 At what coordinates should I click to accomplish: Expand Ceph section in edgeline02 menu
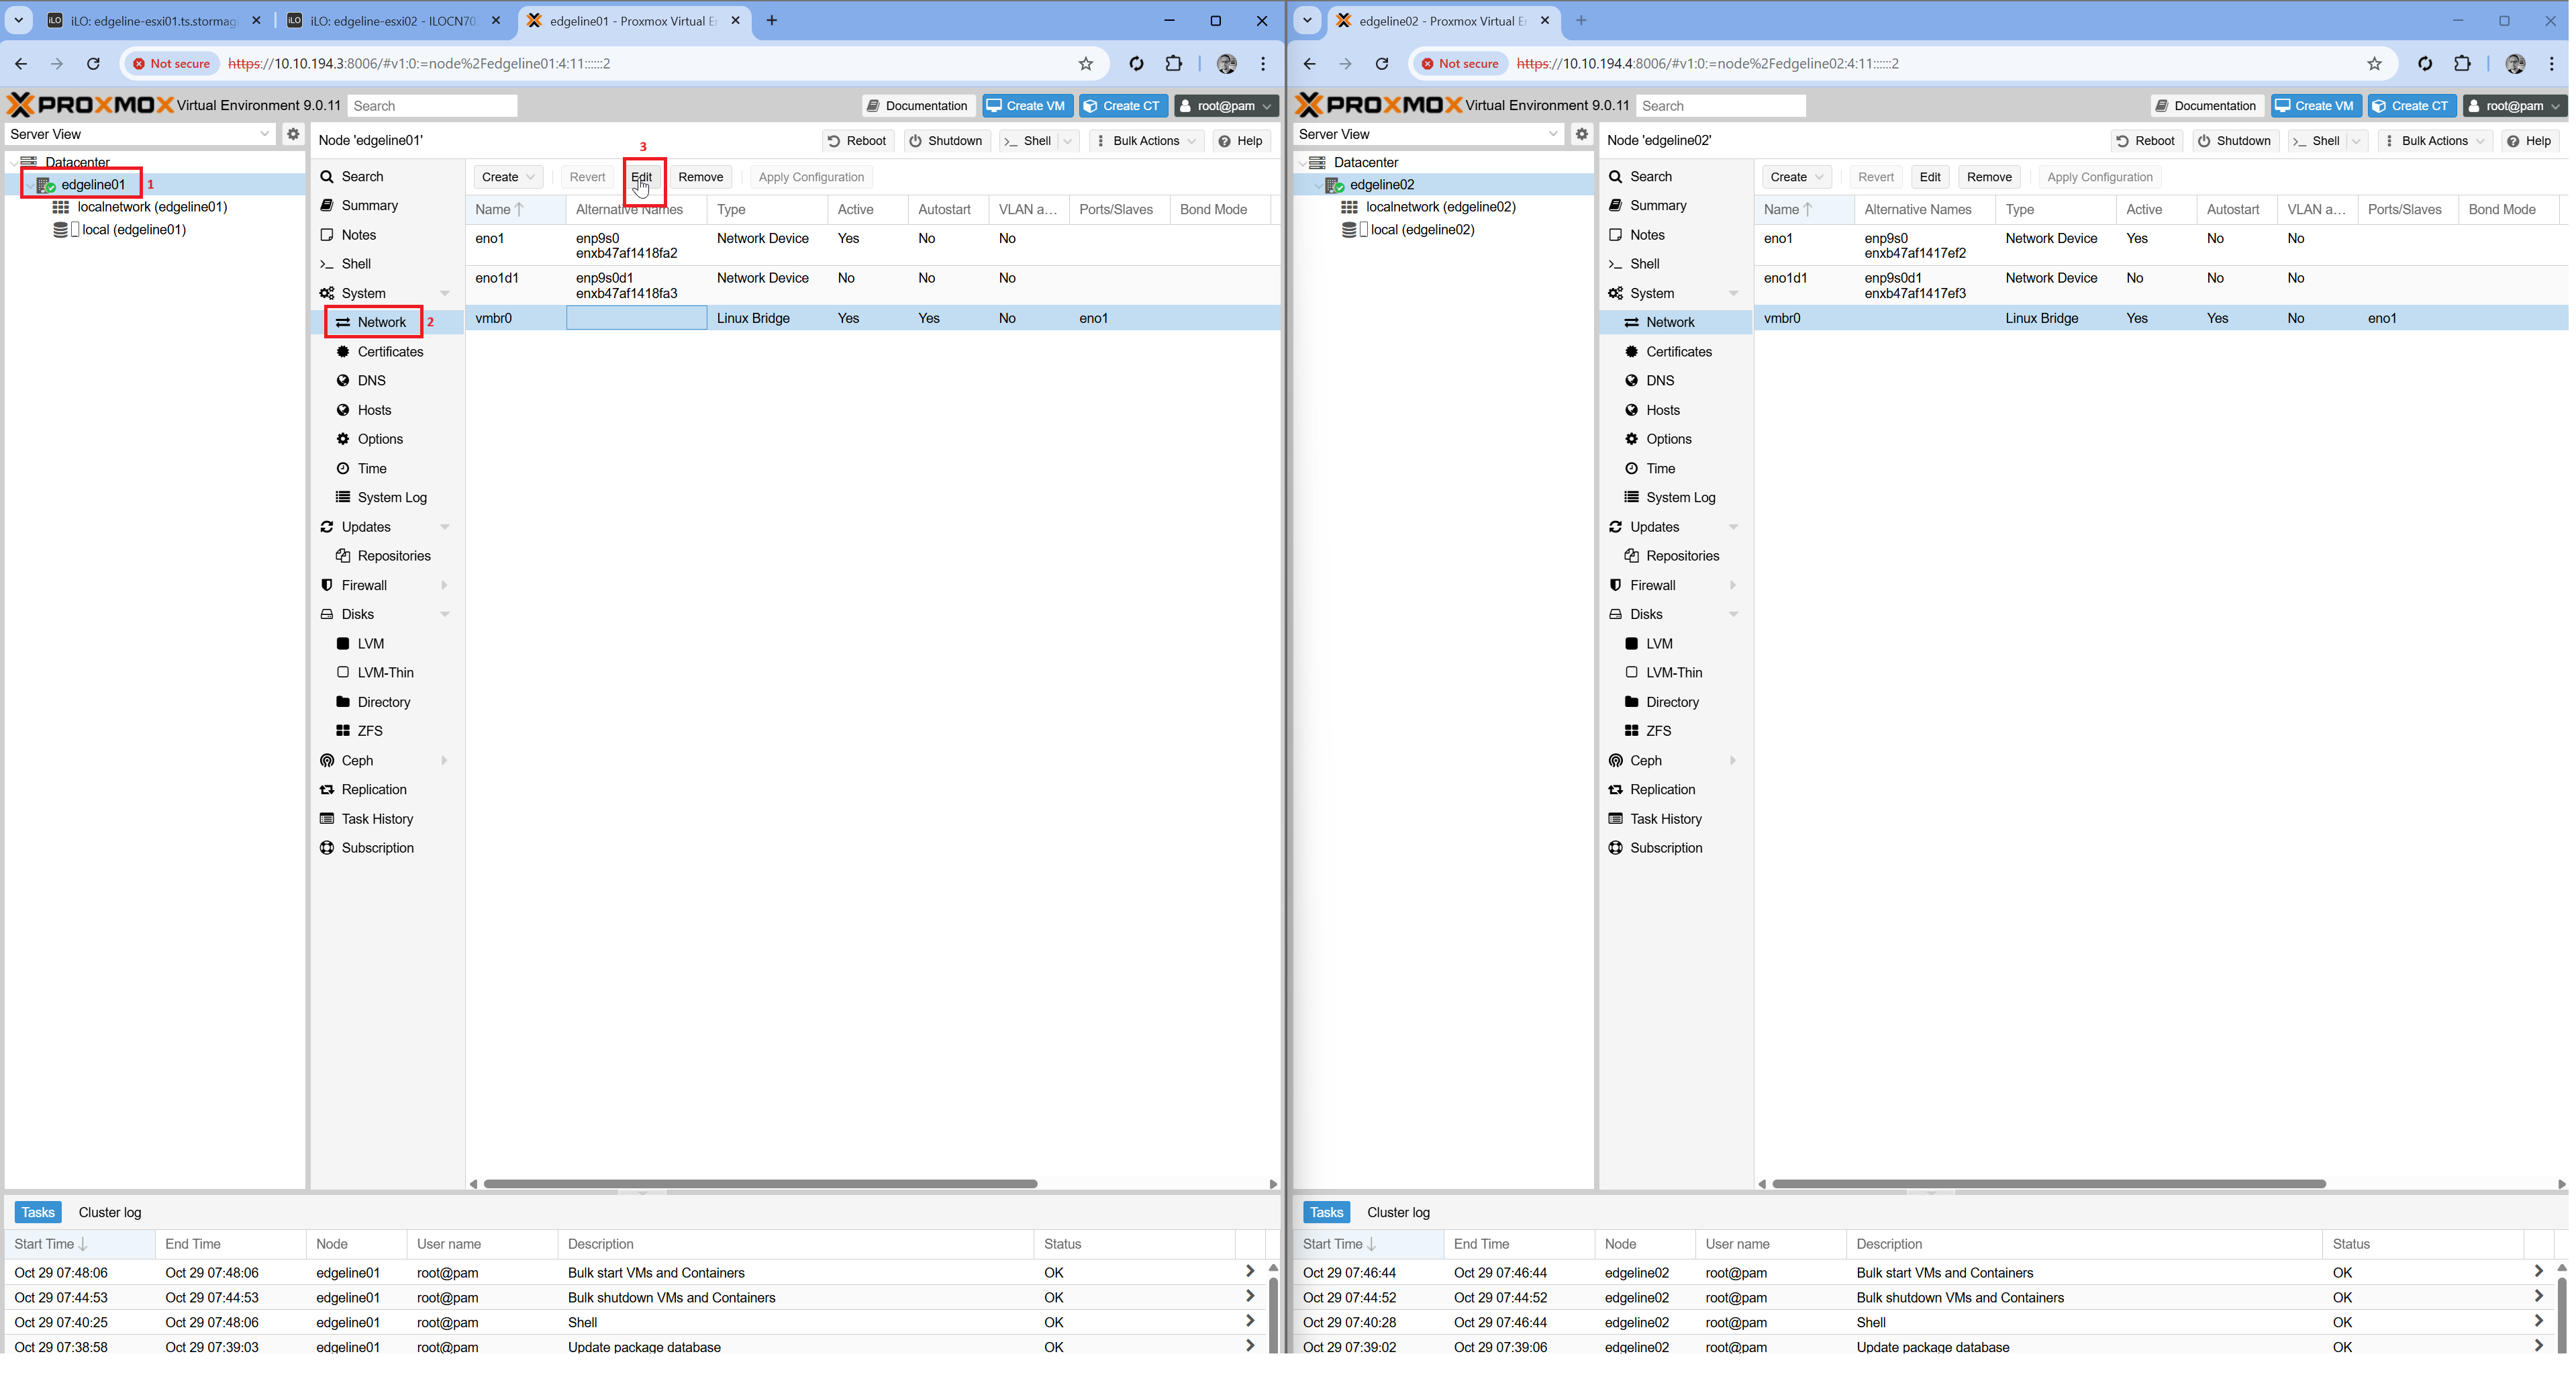coord(1733,761)
